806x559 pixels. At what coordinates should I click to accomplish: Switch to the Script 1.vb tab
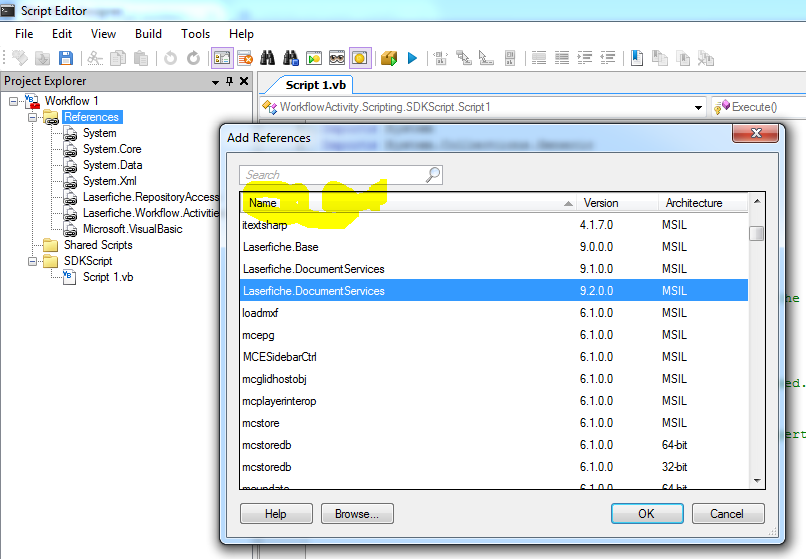316,85
